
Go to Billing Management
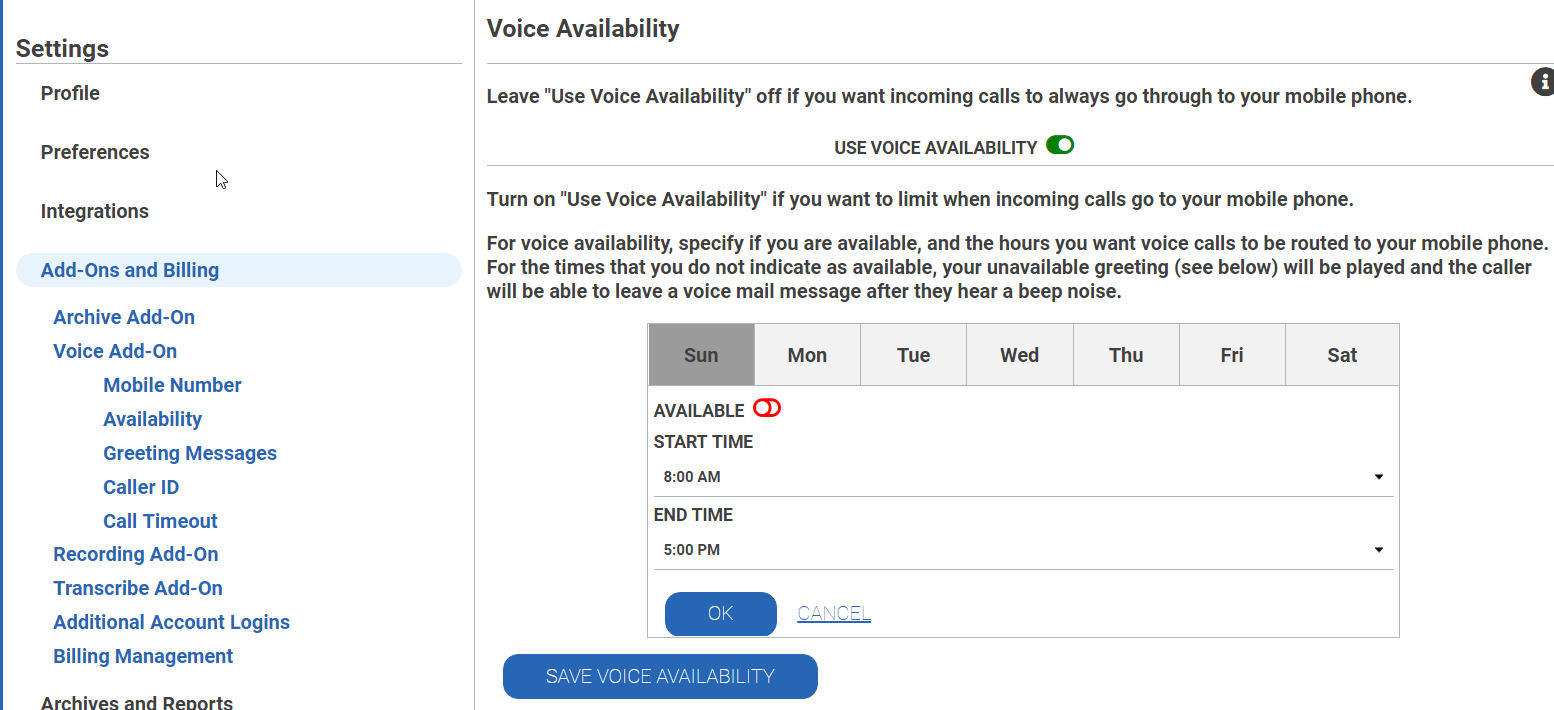[x=143, y=656]
